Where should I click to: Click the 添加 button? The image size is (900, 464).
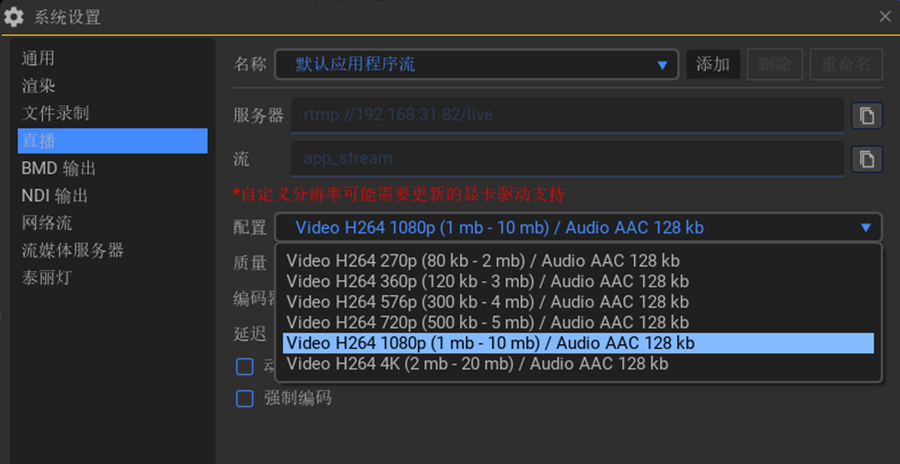[x=713, y=65]
